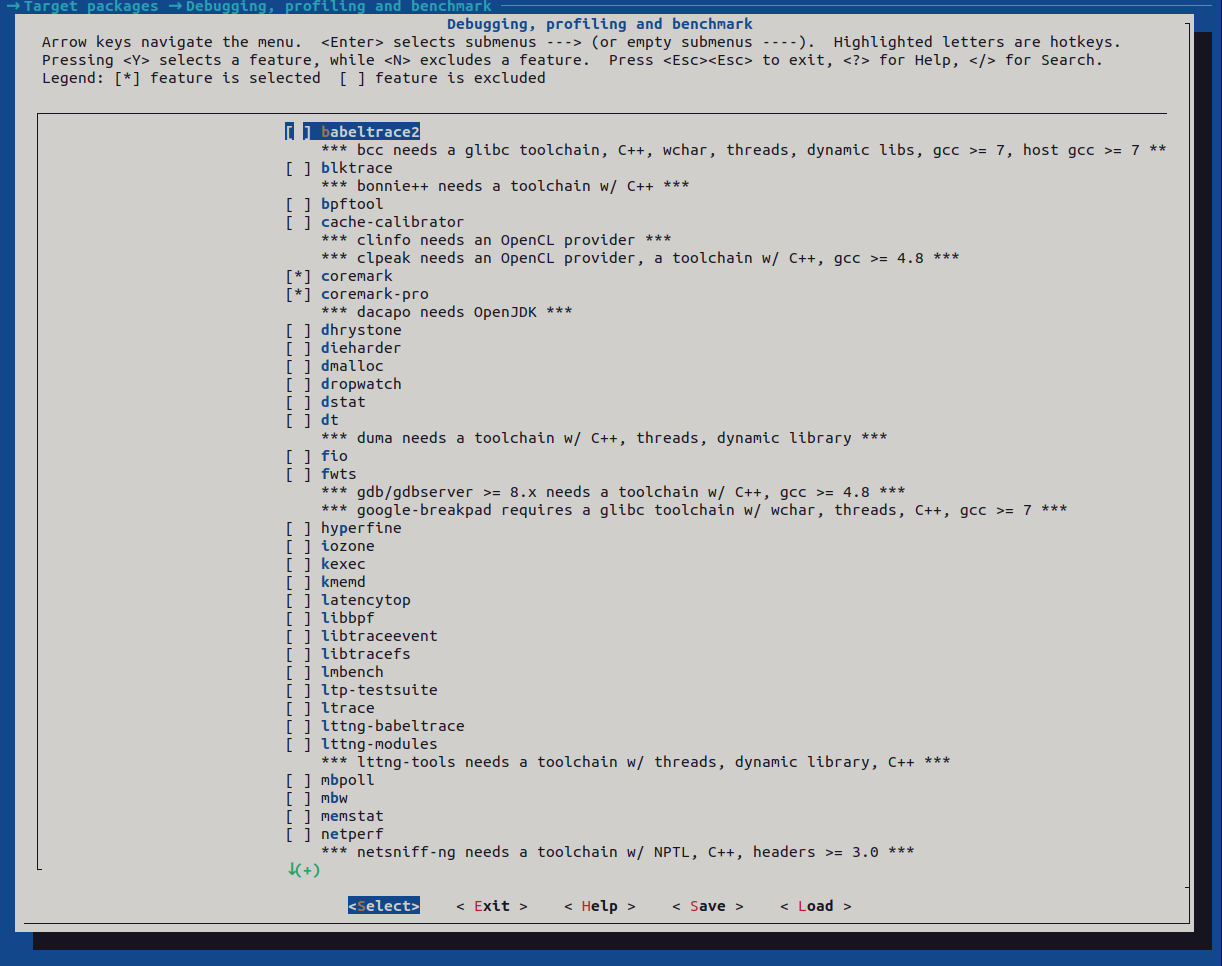Image resolution: width=1222 pixels, height=966 pixels.
Task: Open Help for menuconfig
Action: [599, 906]
